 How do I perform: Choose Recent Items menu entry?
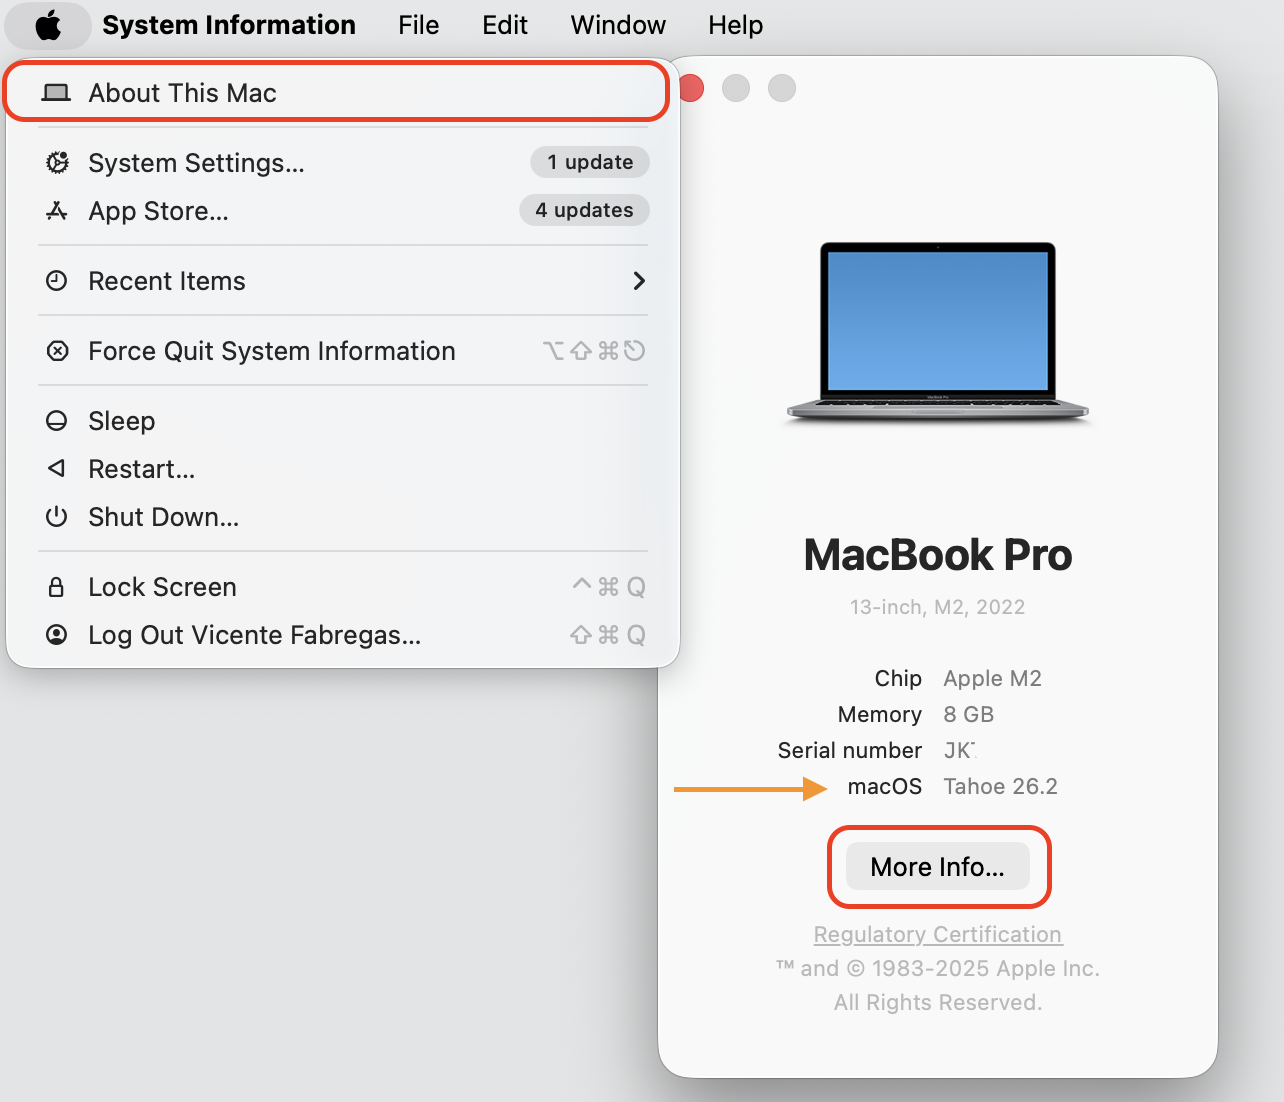click(x=343, y=281)
